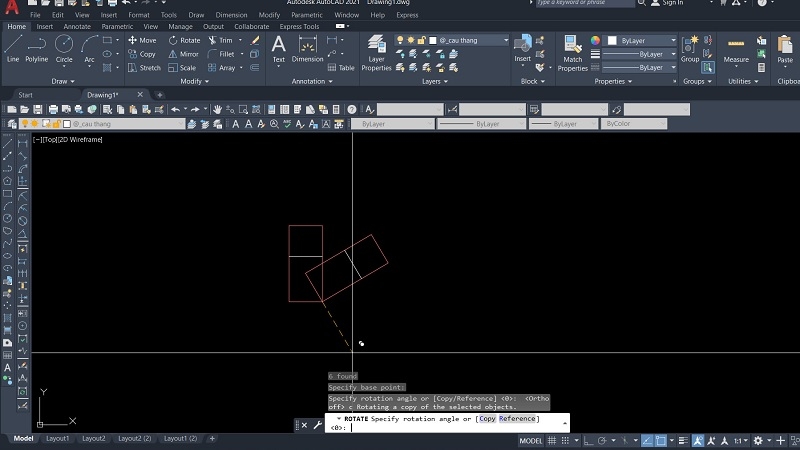Open the File menu
The height and width of the screenshot is (450, 800).
(35, 15)
